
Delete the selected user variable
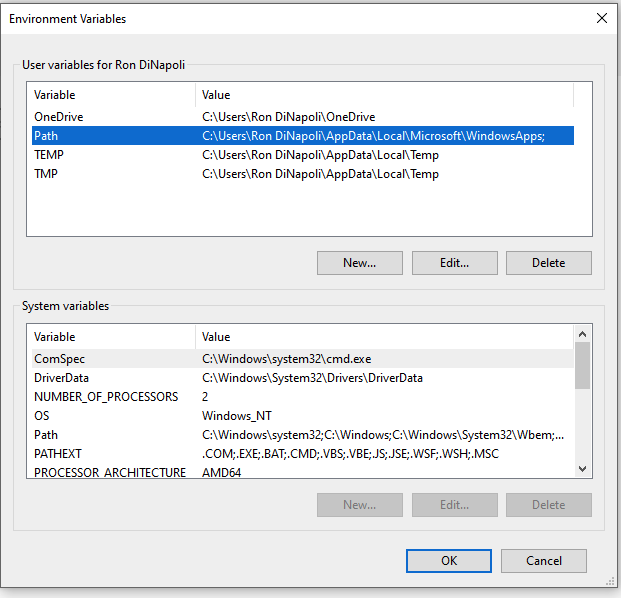548,263
